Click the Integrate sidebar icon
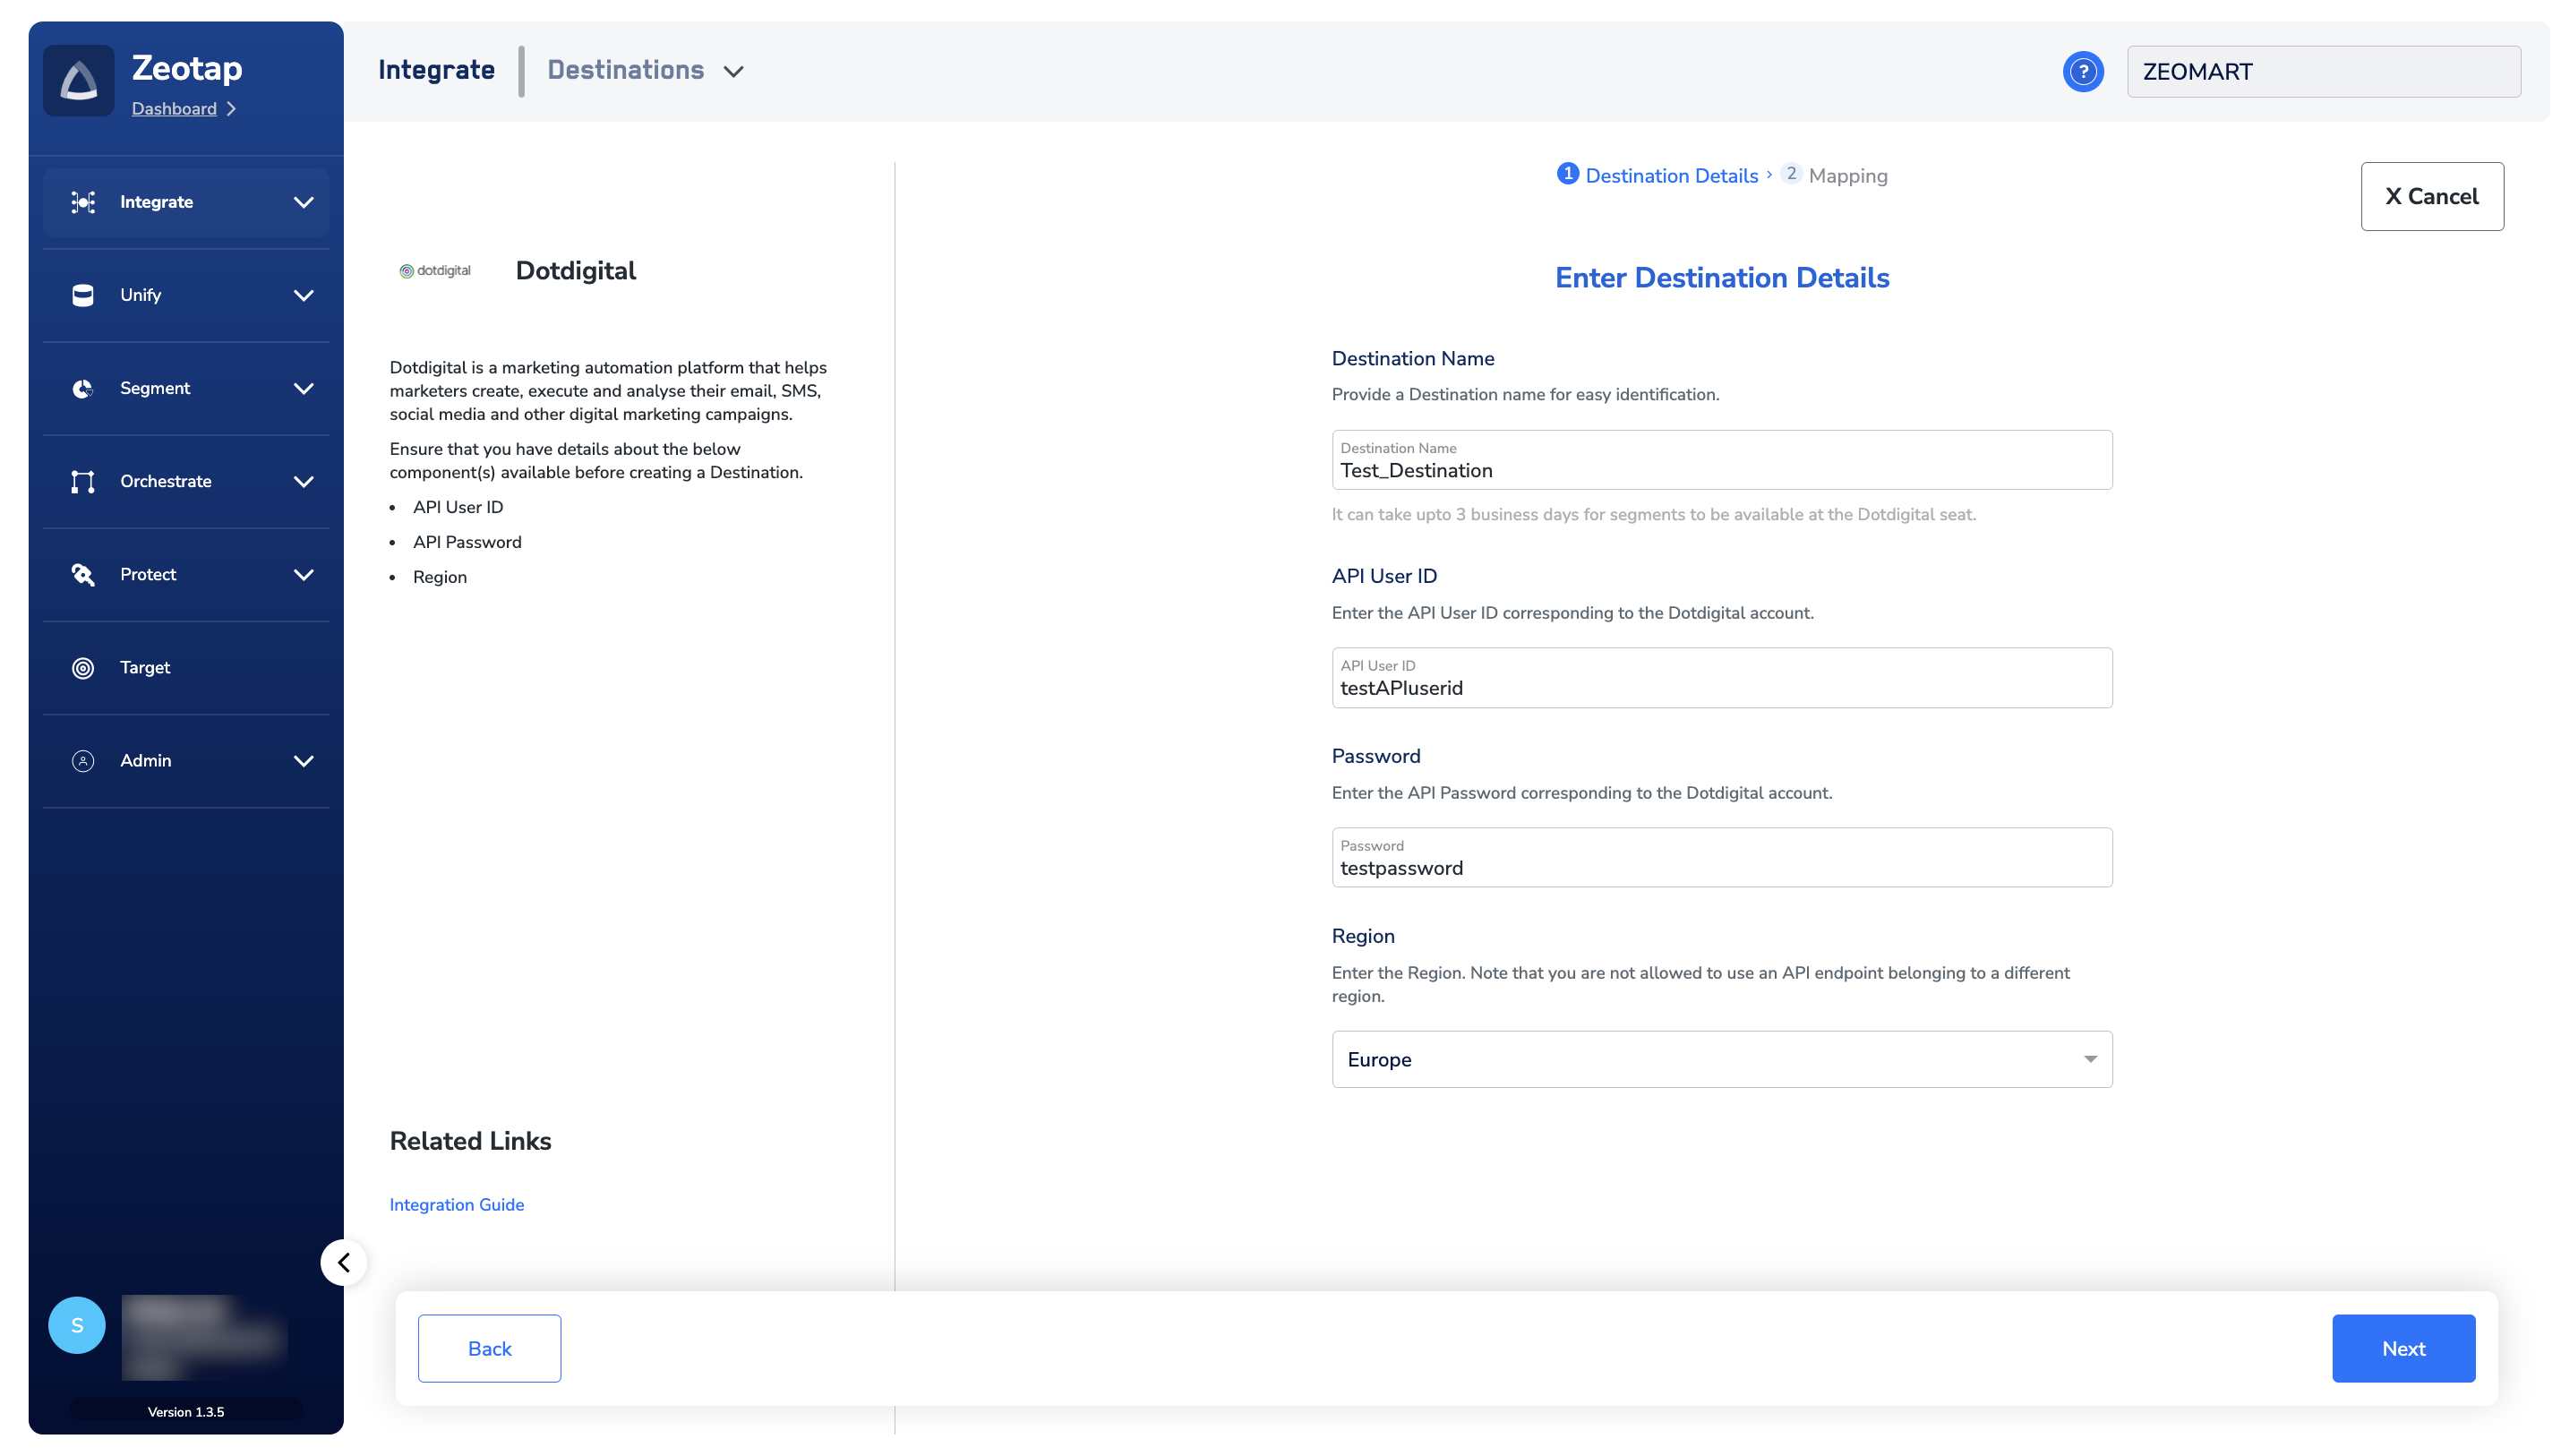 (x=83, y=202)
